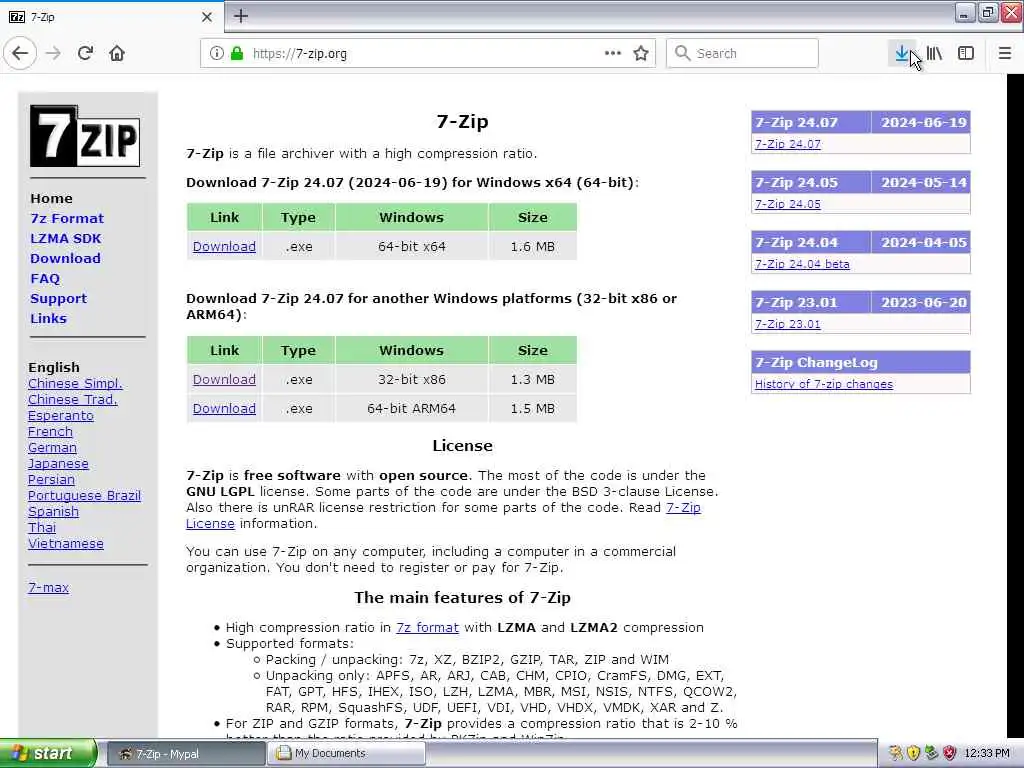Switch to My Documents taskbar window
1024x768 pixels.
point(347,754)
